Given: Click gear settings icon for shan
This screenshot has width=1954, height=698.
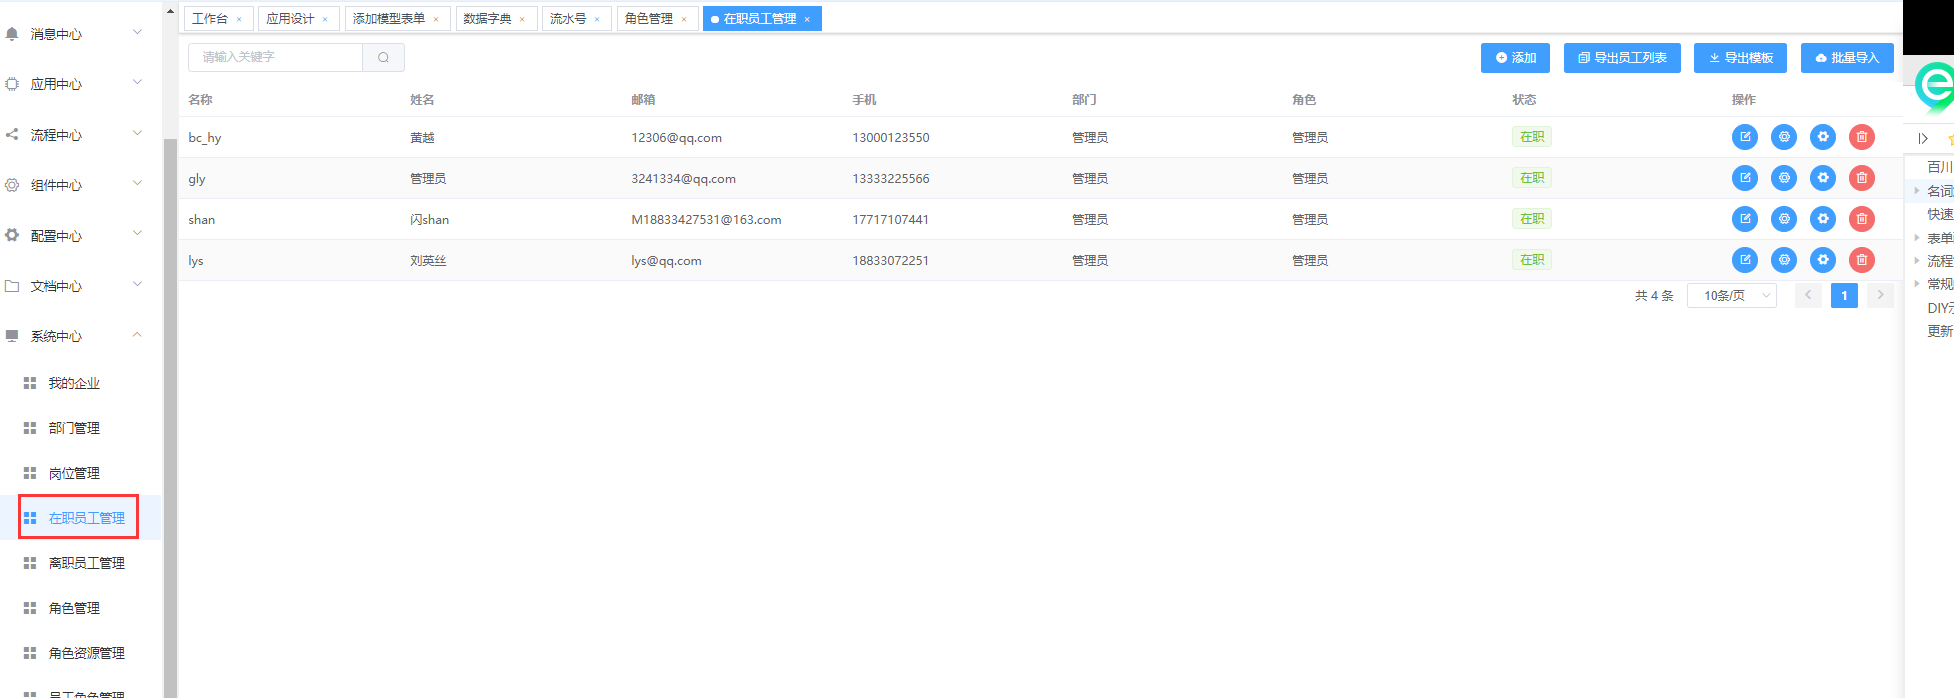Looking at the screenshot, I should [1823, 219].
